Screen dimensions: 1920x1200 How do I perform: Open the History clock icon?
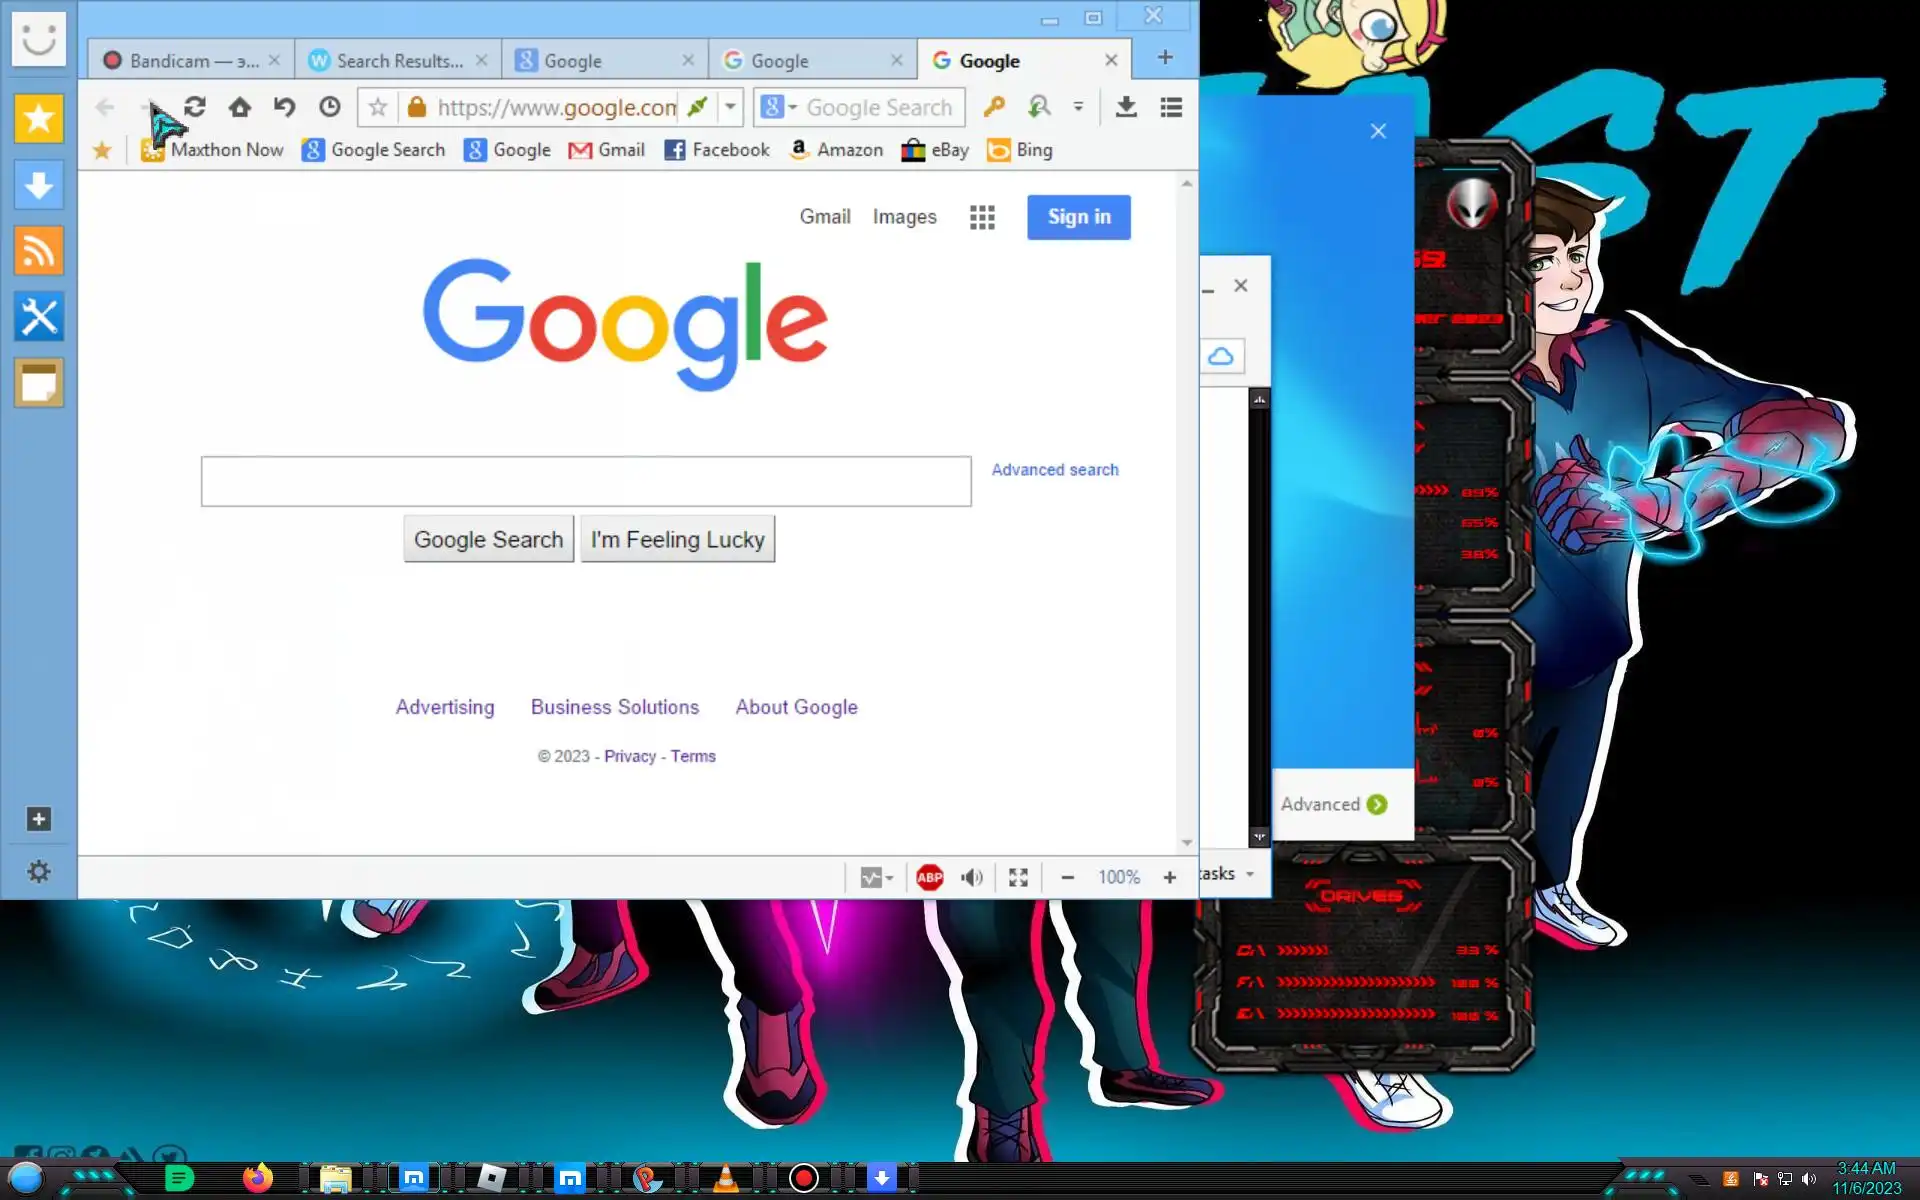(x=330, y=106)
